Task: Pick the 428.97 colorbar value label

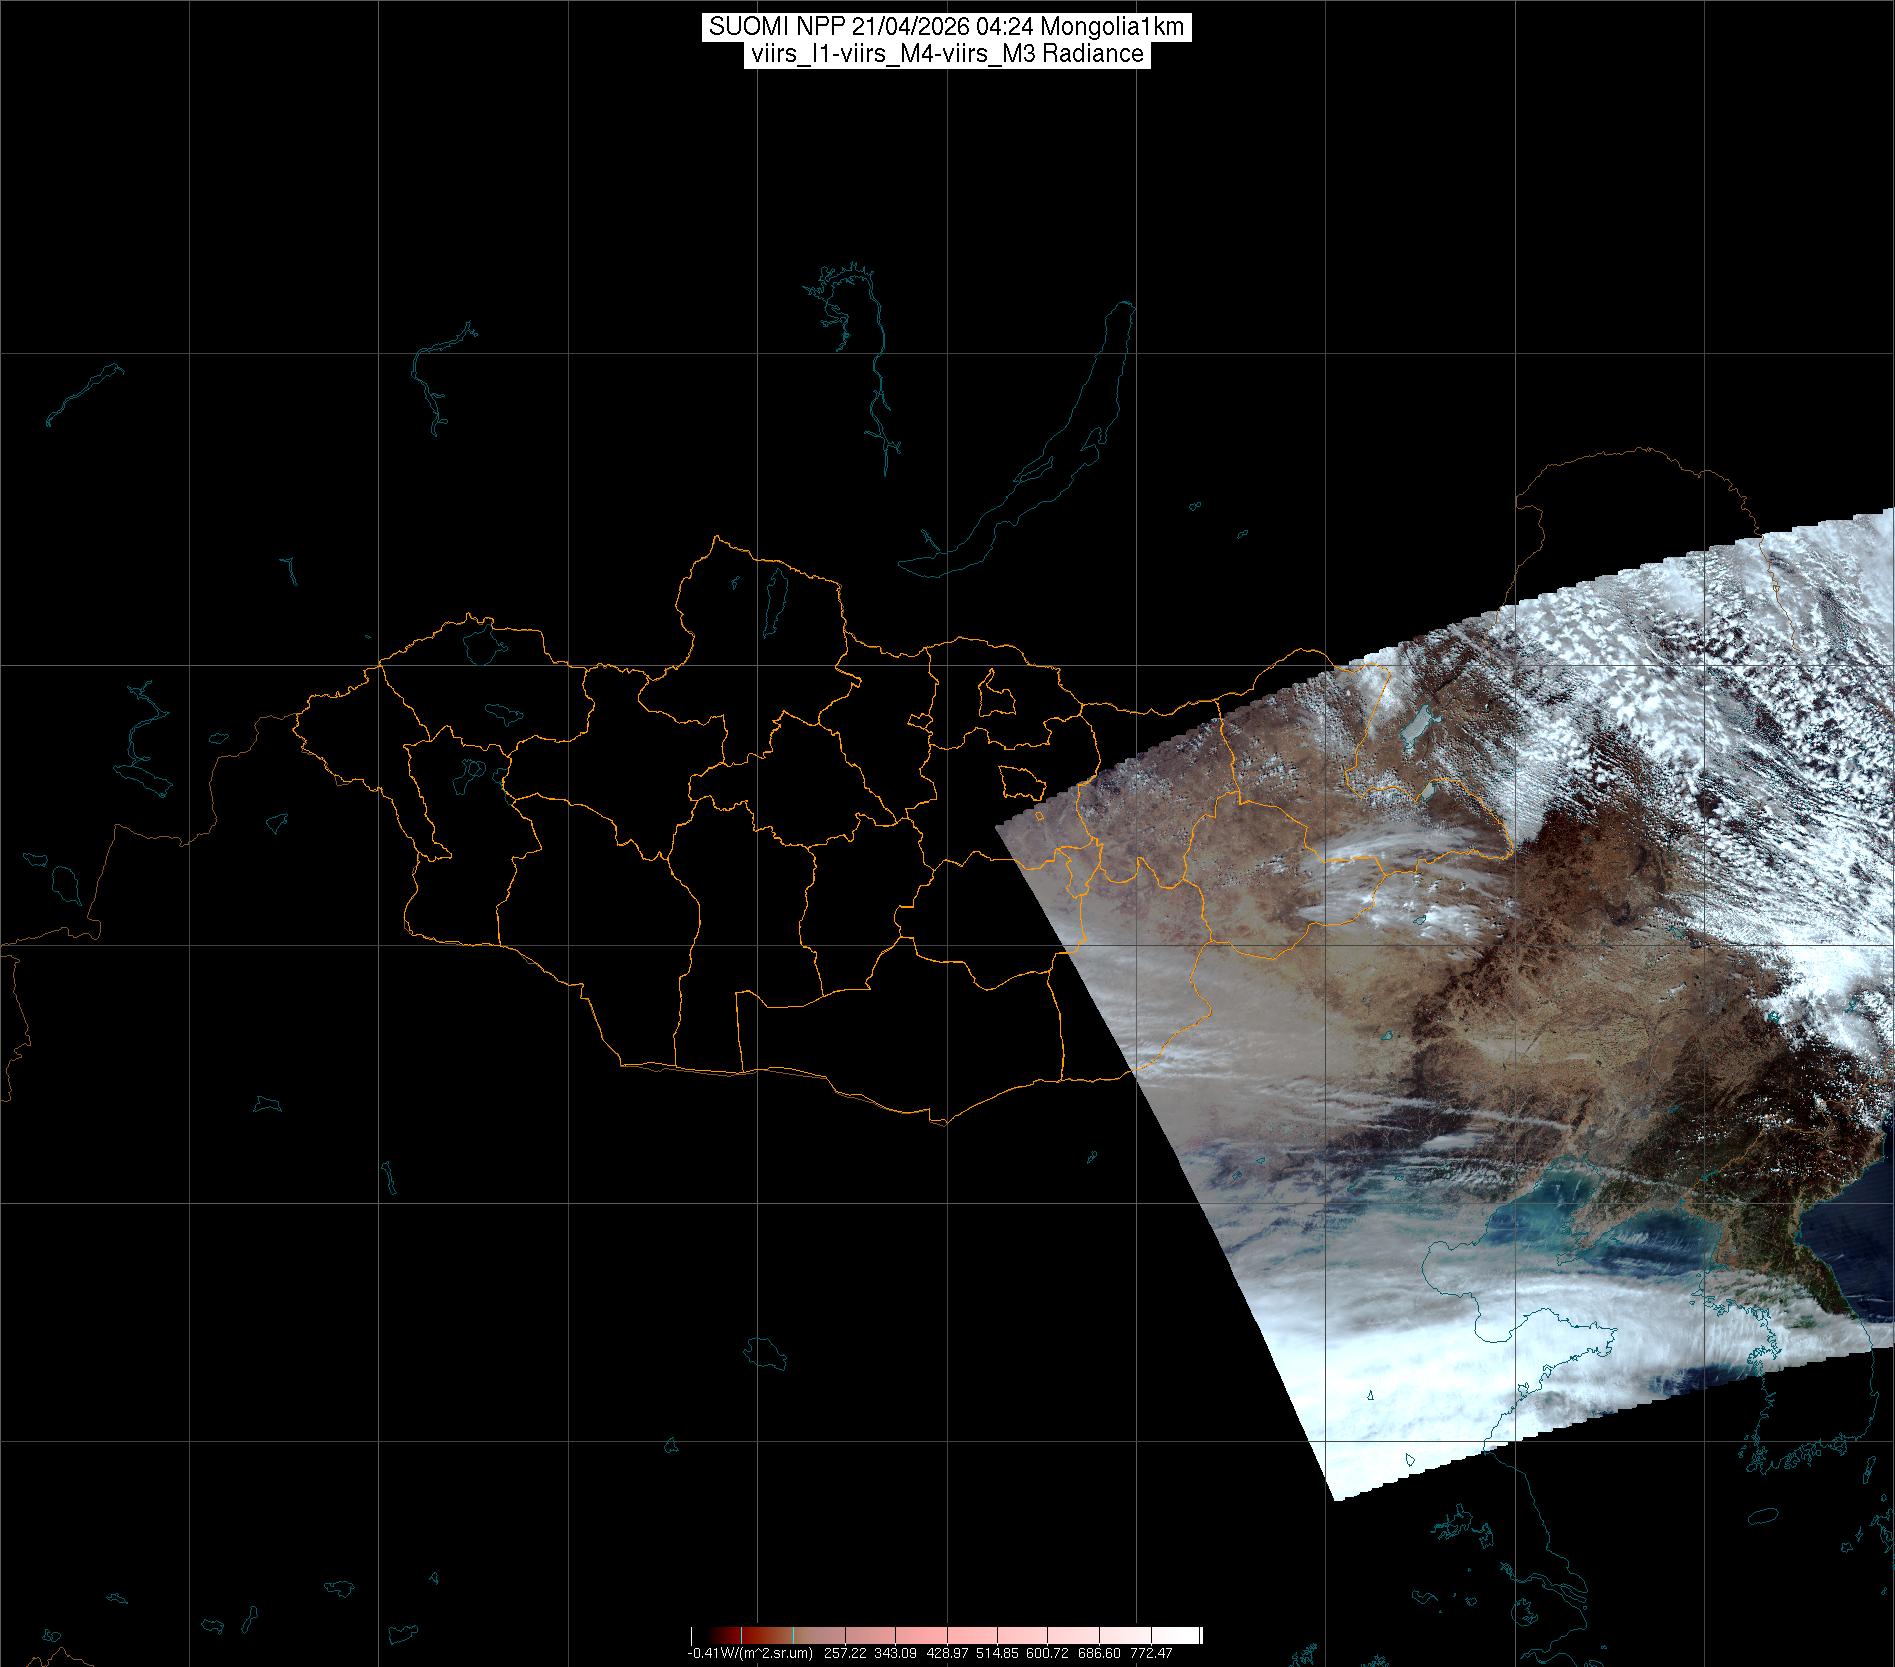Action: (x=947, y=1654)
